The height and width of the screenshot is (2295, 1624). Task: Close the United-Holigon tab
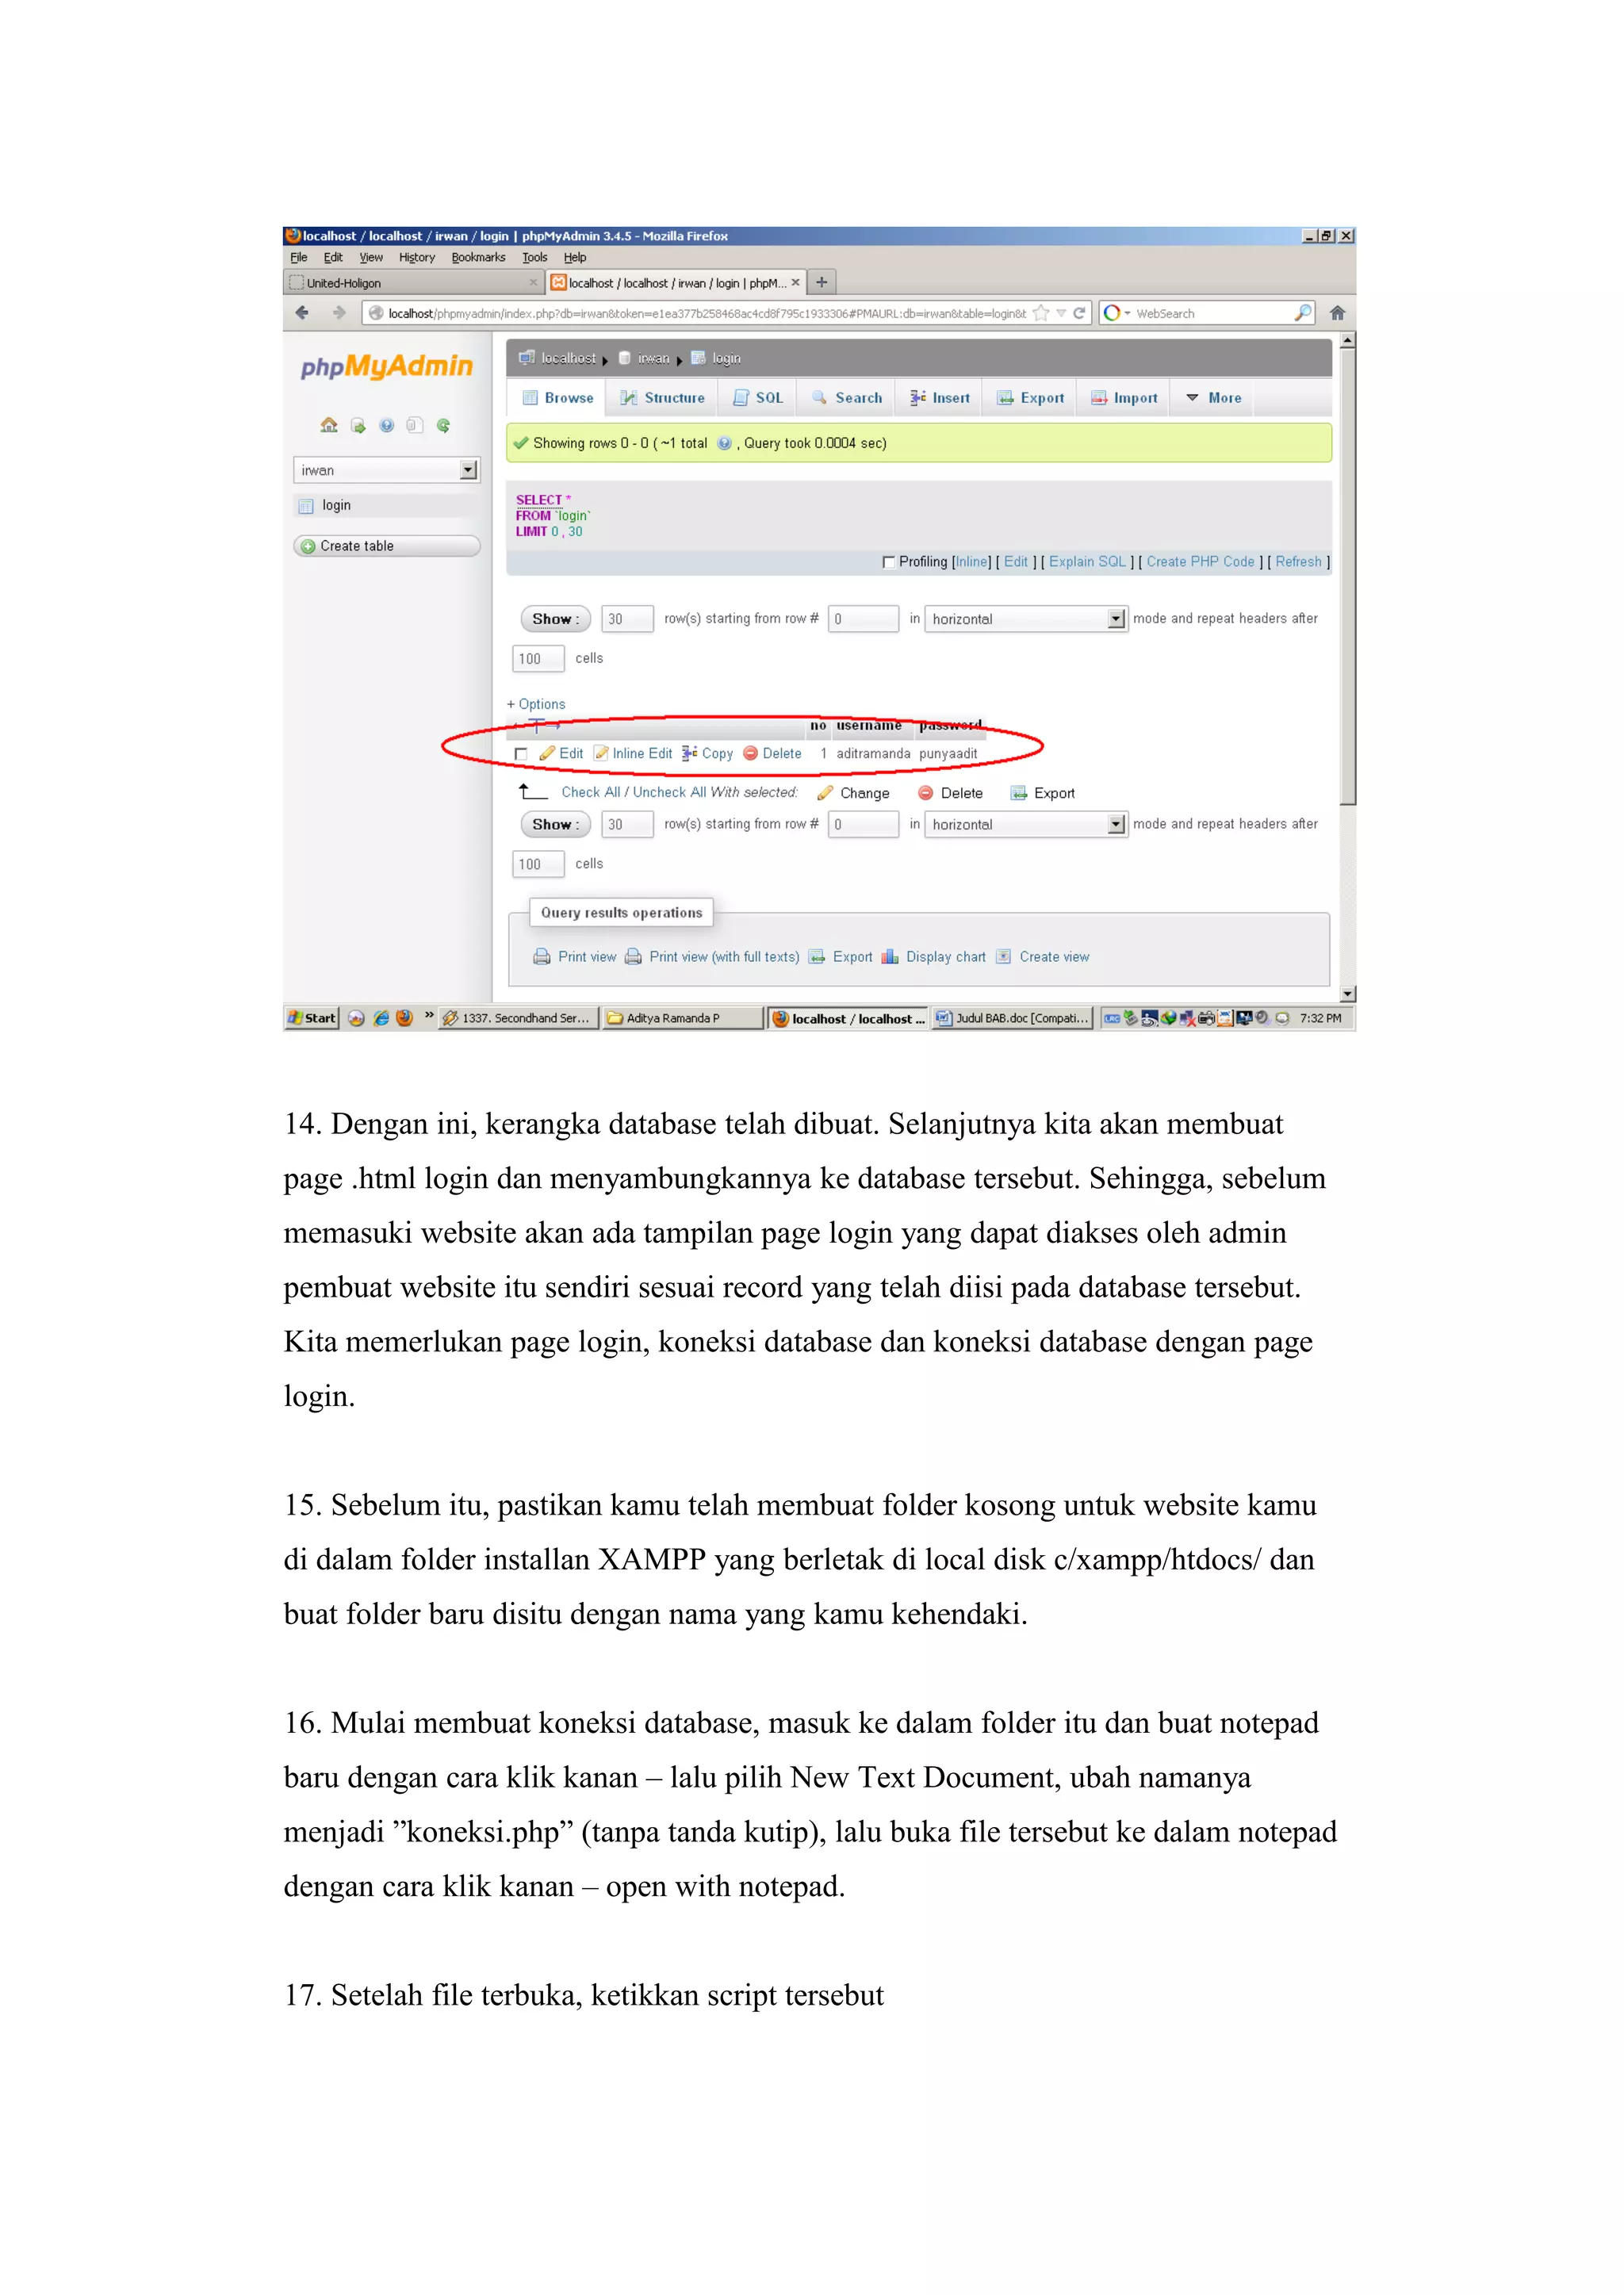(533, 283)
